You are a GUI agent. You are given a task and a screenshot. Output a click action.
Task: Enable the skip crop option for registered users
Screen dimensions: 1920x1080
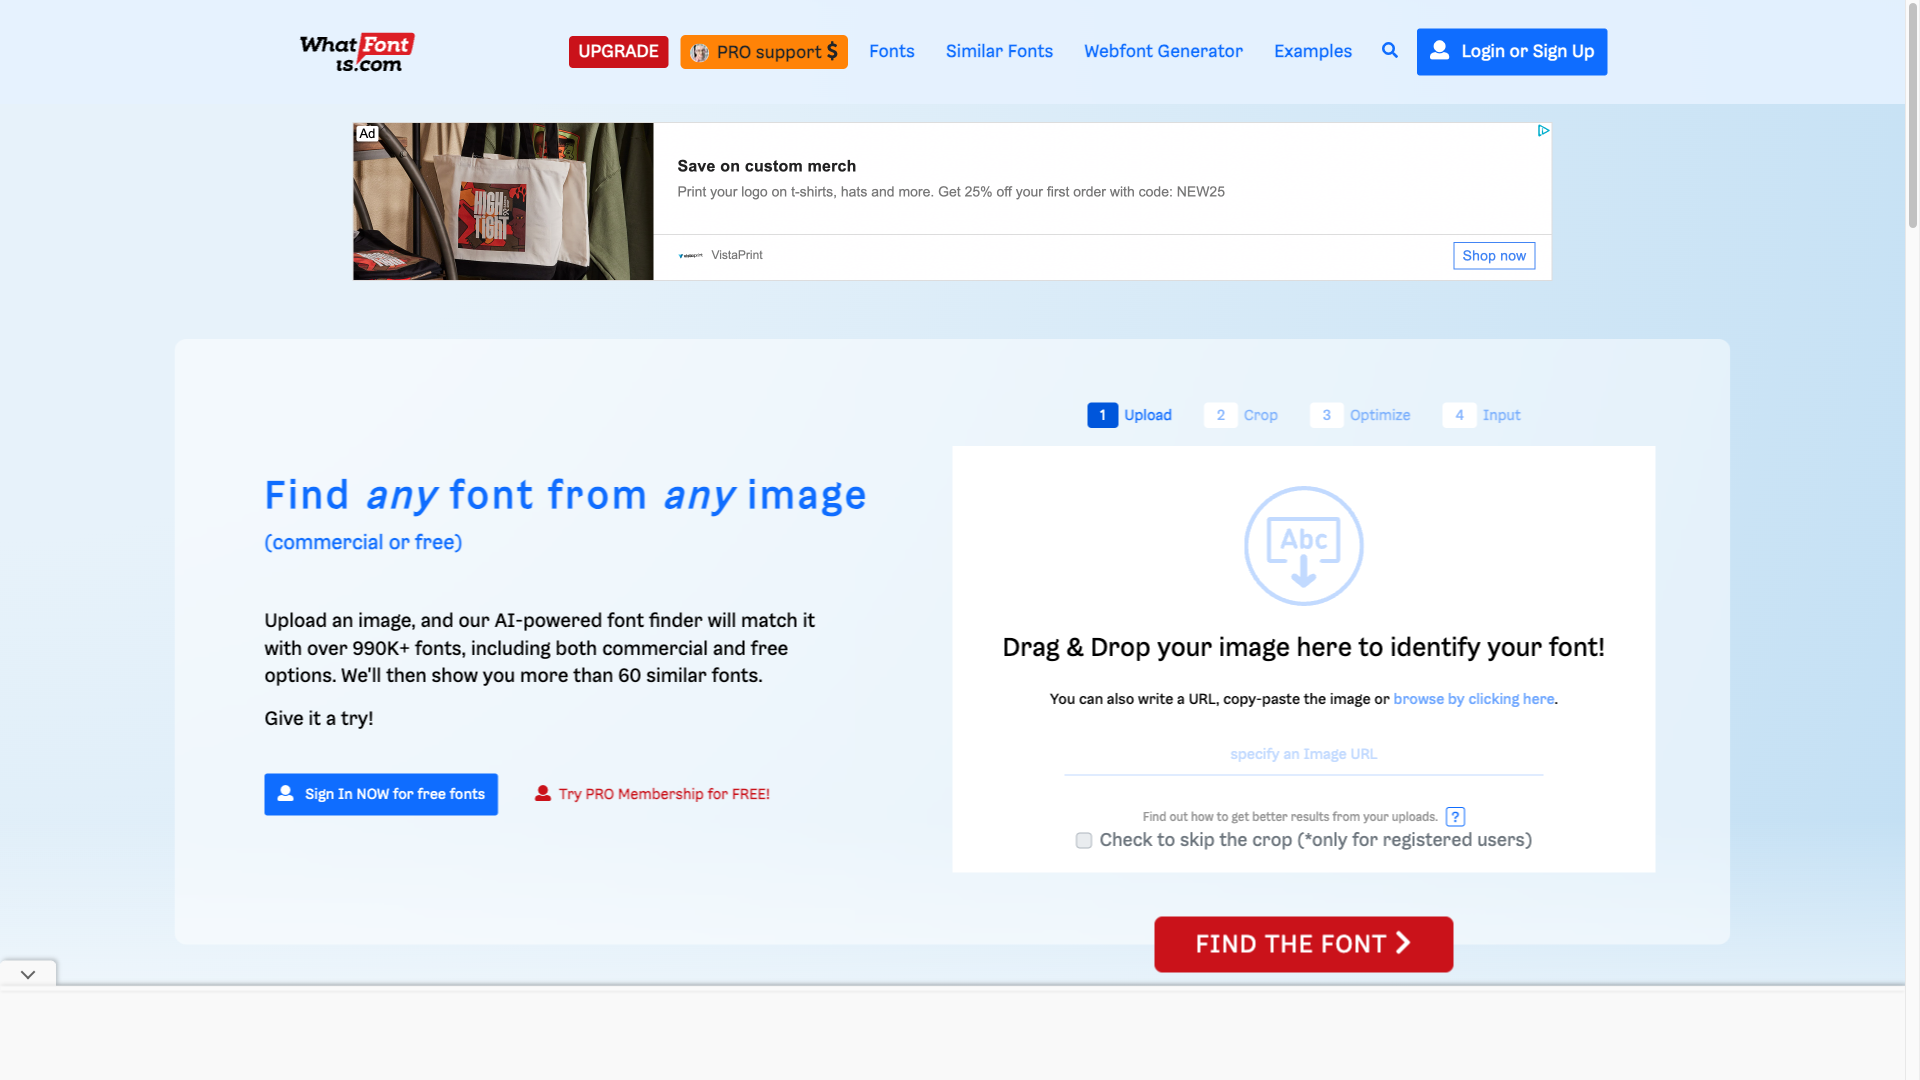(x=1083, y=840)
